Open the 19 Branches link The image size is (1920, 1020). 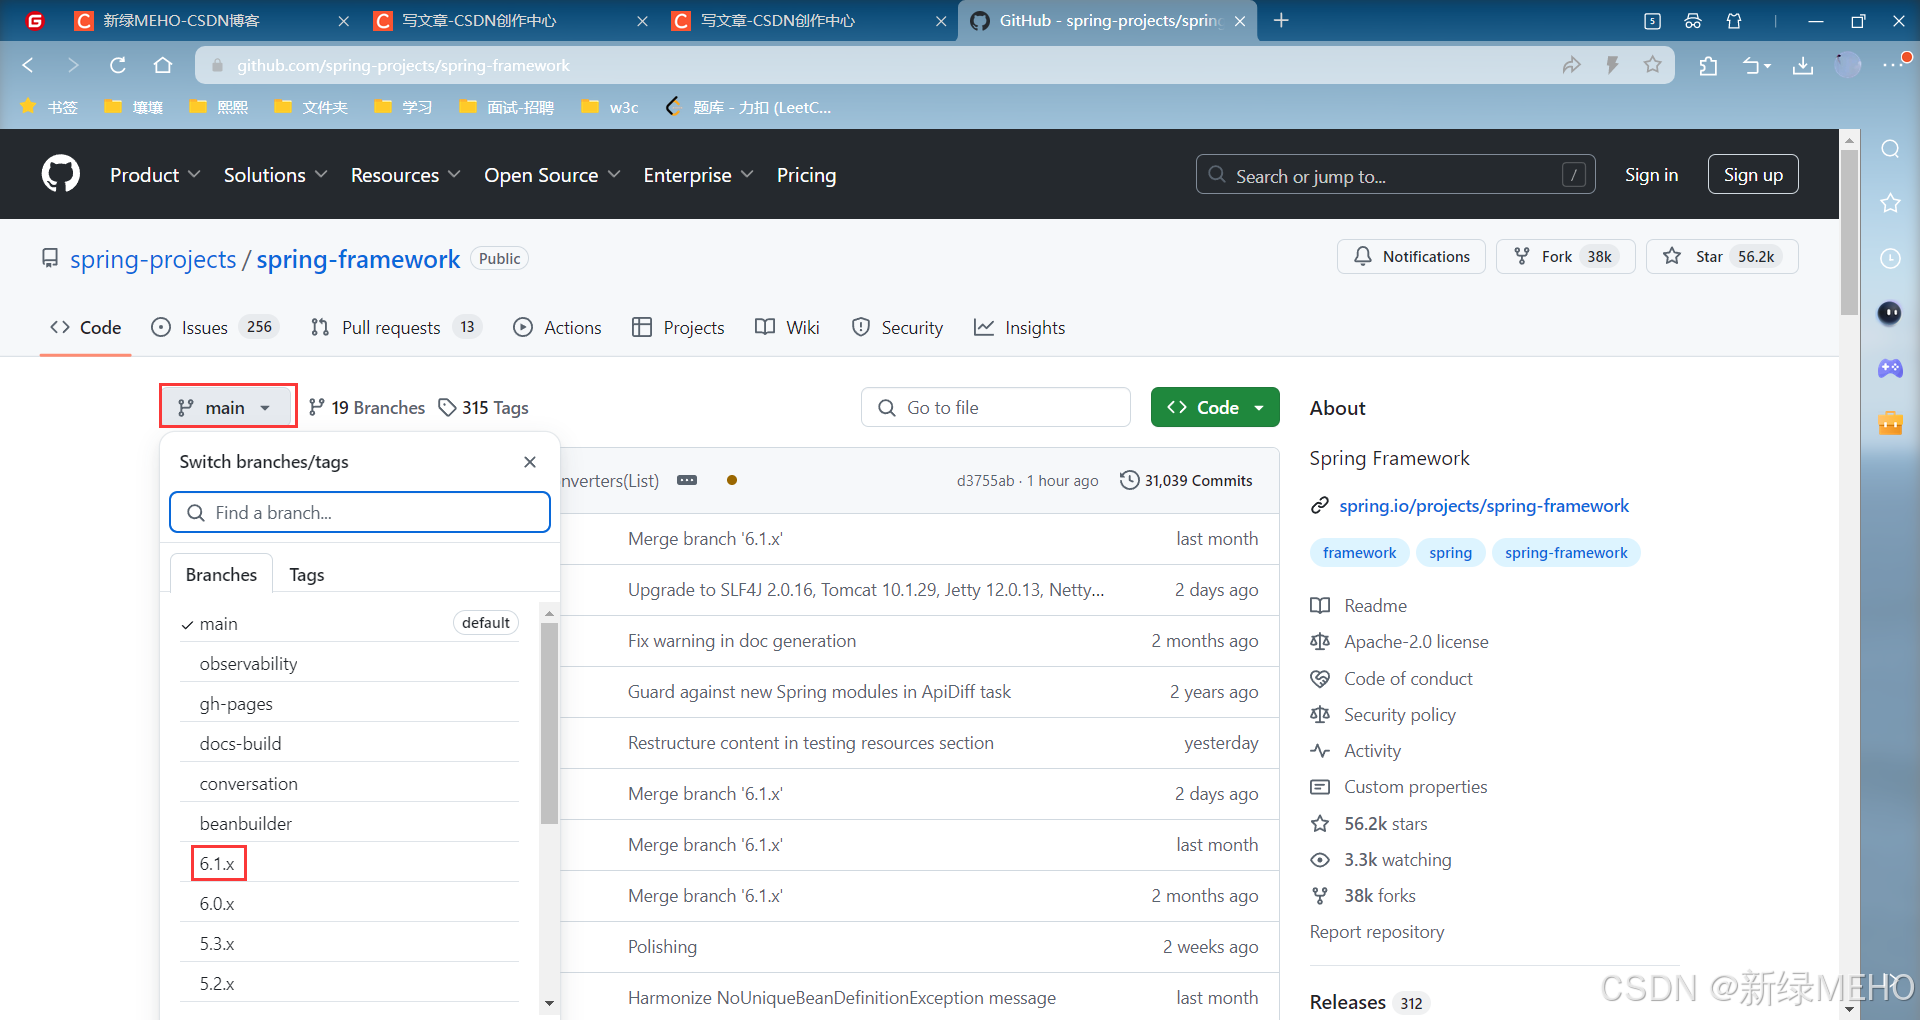367,407
